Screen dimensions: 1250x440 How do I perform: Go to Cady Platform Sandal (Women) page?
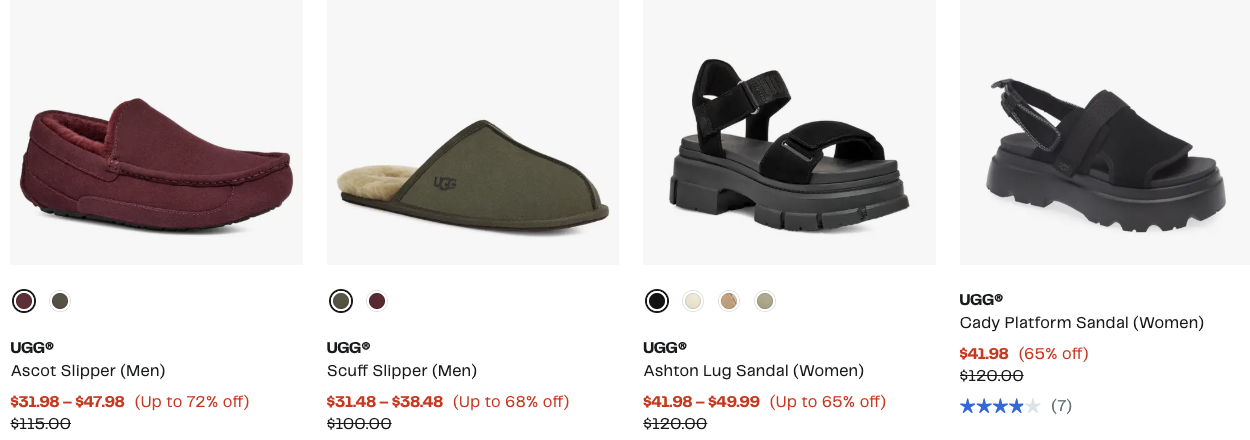point(1081,323)
